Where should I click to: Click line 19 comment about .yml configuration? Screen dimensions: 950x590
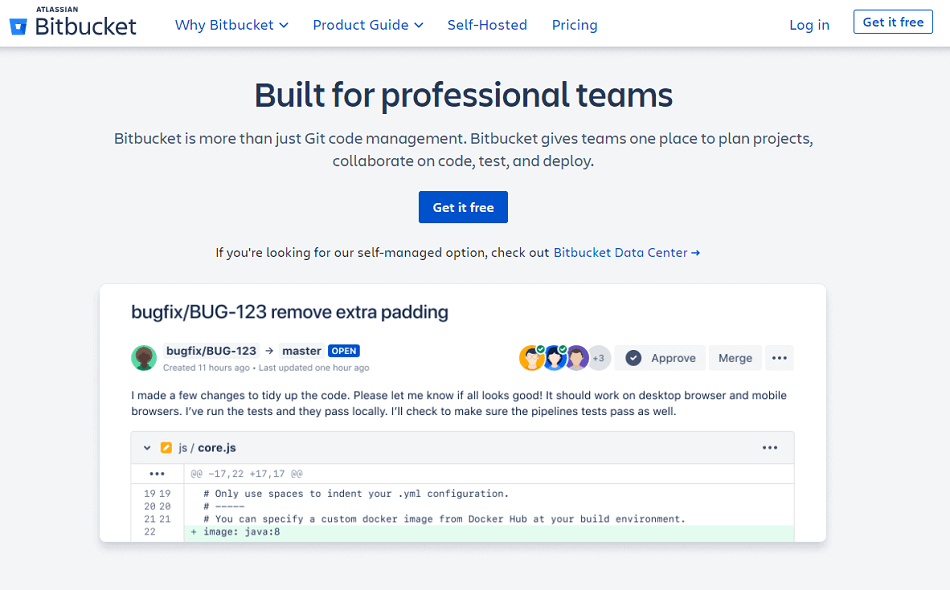click(356, 494)
